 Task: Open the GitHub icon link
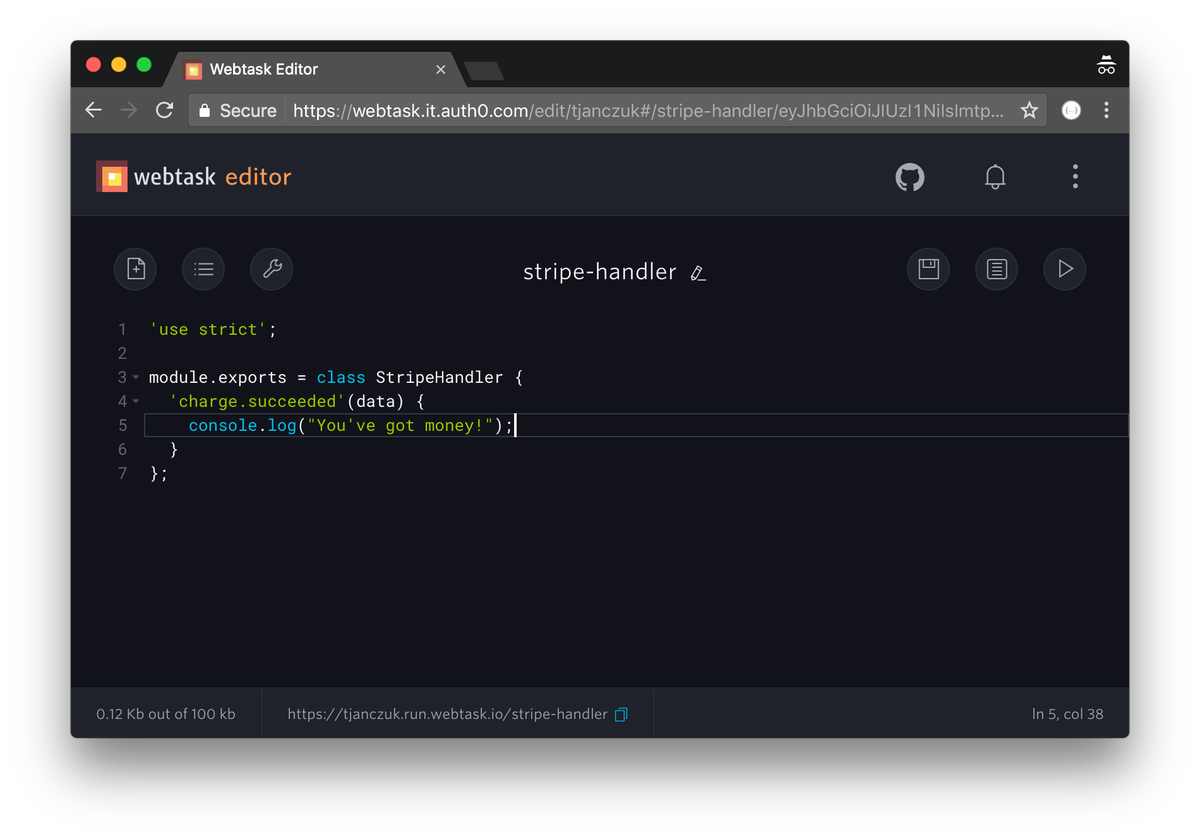910,178
